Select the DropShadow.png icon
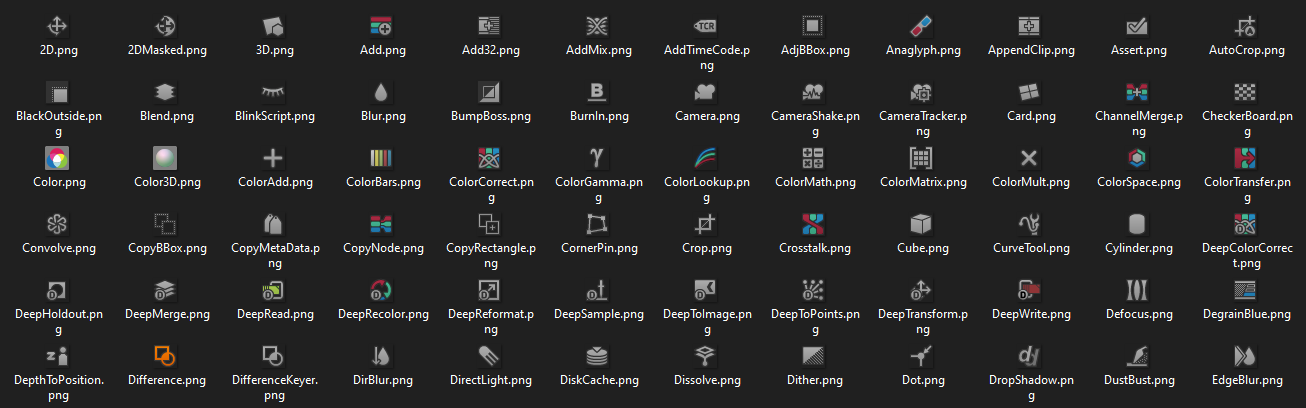 click(1031, 356)
